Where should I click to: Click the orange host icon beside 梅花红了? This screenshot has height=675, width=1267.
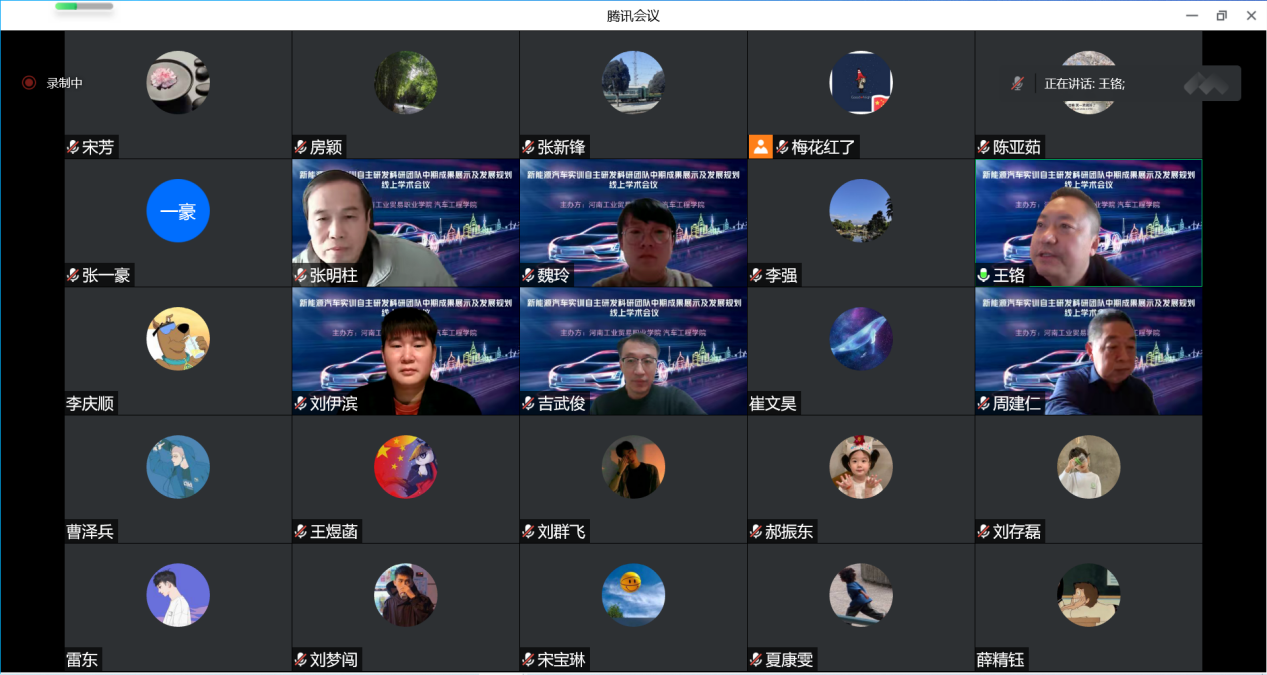761,147
